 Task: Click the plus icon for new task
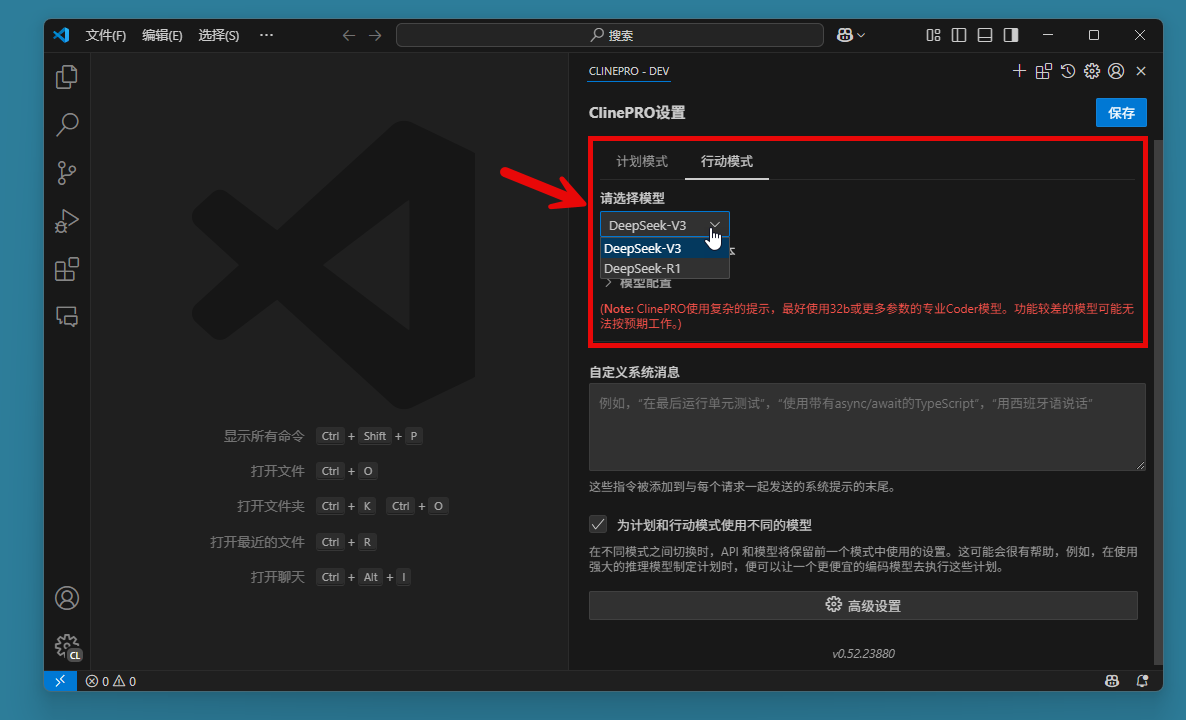tap(1019, 71)
